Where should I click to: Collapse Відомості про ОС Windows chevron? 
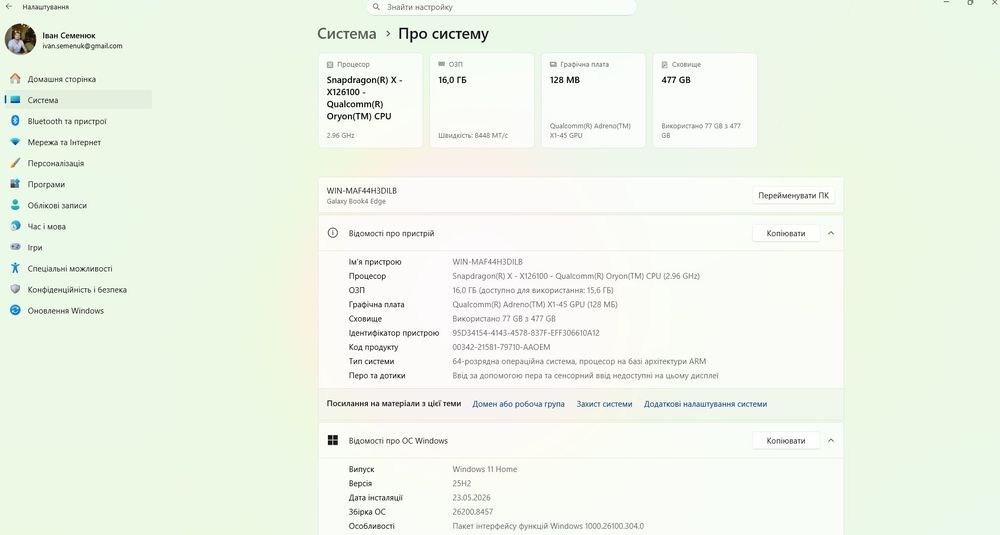[831, 441]
